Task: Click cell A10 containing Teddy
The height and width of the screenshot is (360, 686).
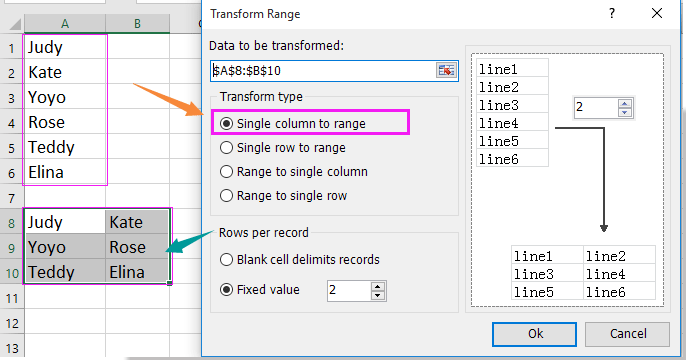Action: (65, 272)
